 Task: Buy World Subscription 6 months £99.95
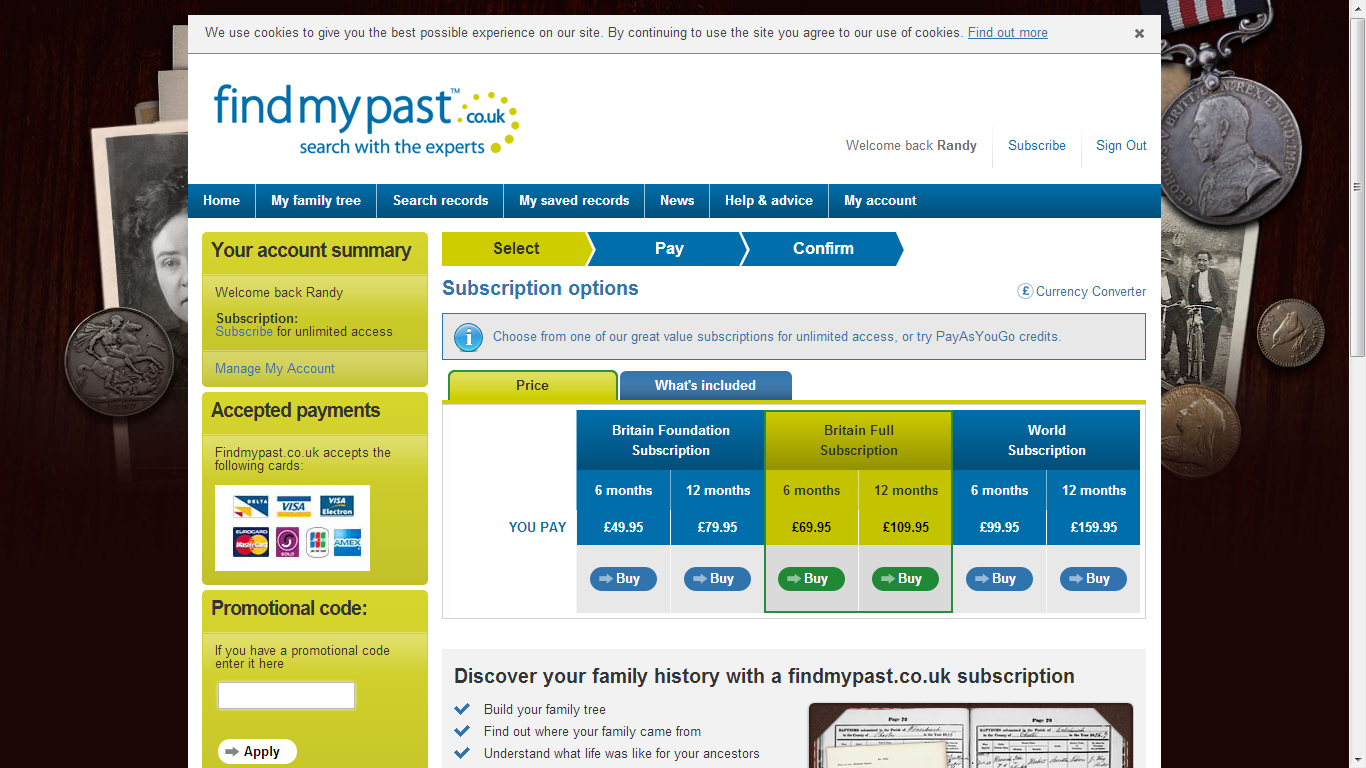(x=999, y=579)
